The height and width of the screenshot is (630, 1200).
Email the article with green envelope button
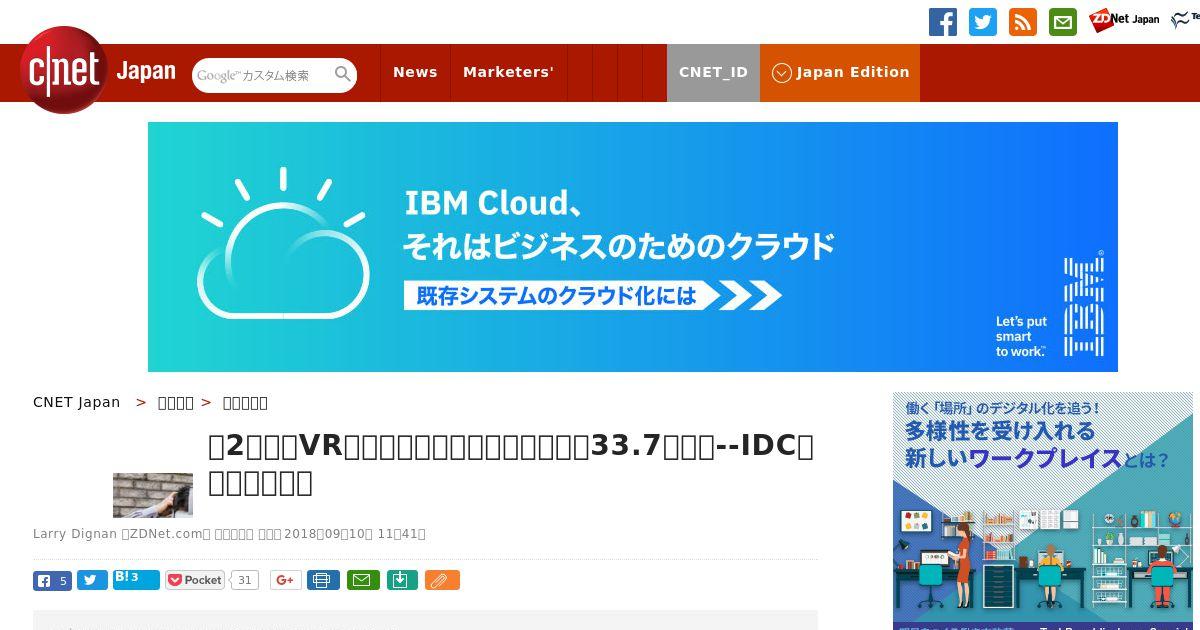(363, 580)
